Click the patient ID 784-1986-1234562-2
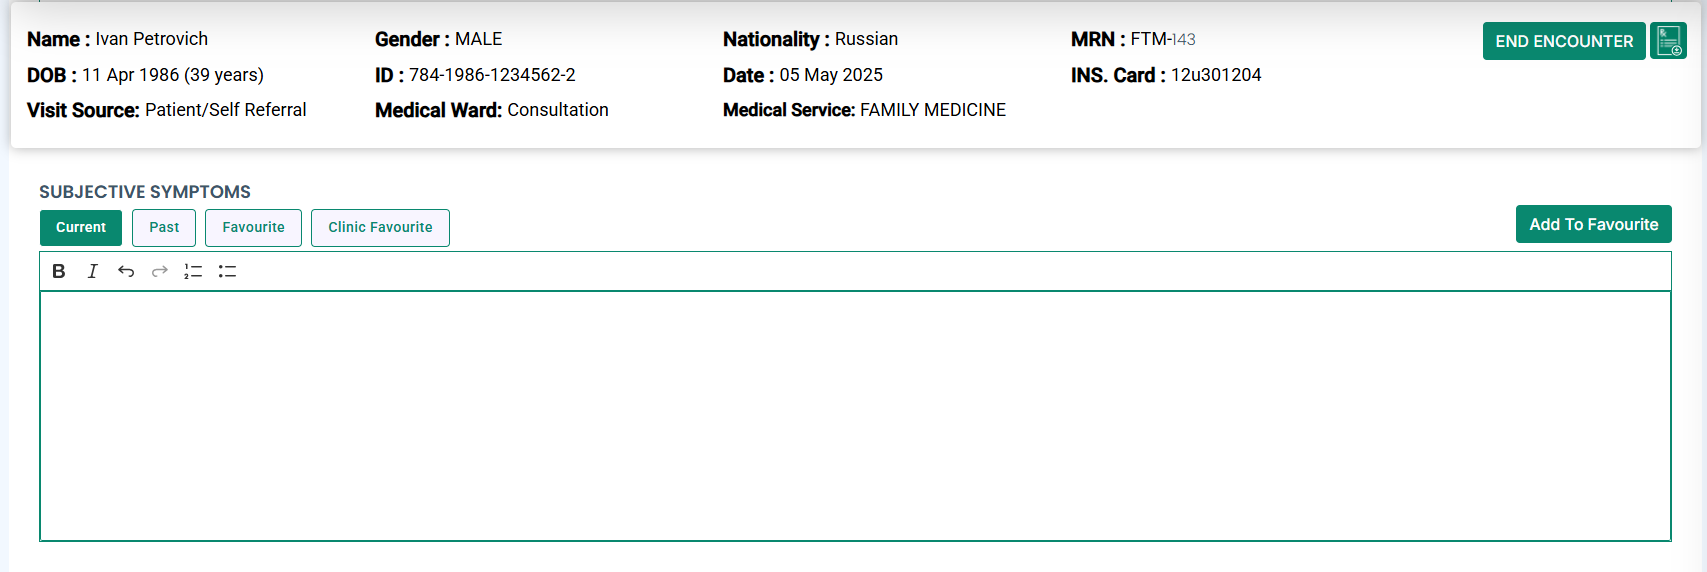1707x572 pixels. 492,75
